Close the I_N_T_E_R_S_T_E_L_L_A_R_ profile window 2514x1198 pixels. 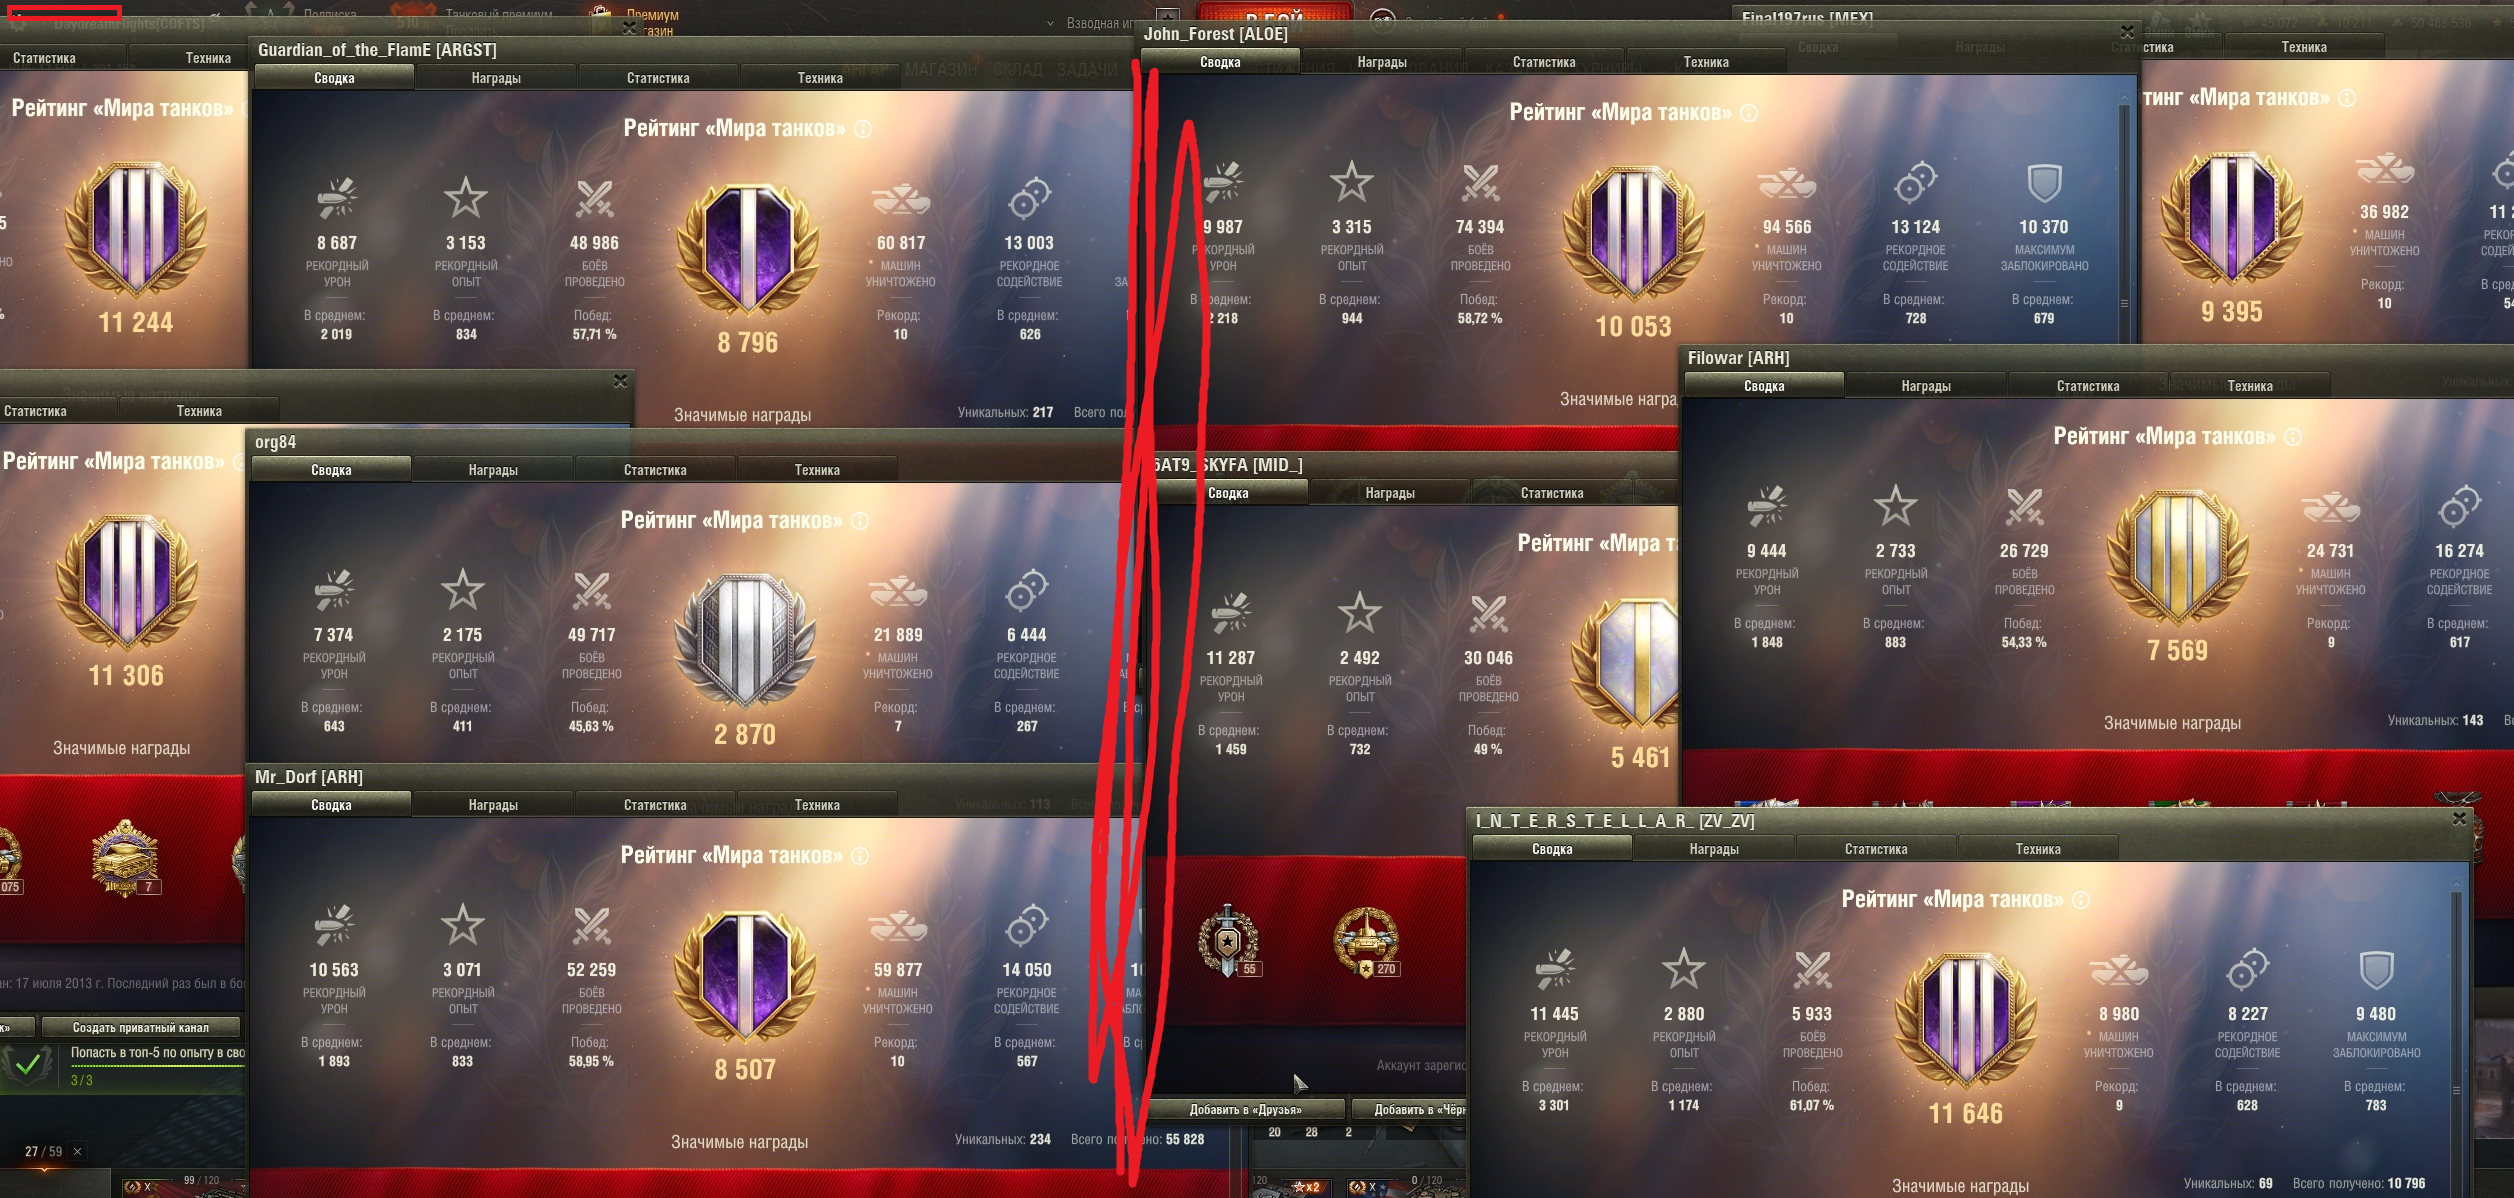pyautogui.click(x=2459, y=819)
